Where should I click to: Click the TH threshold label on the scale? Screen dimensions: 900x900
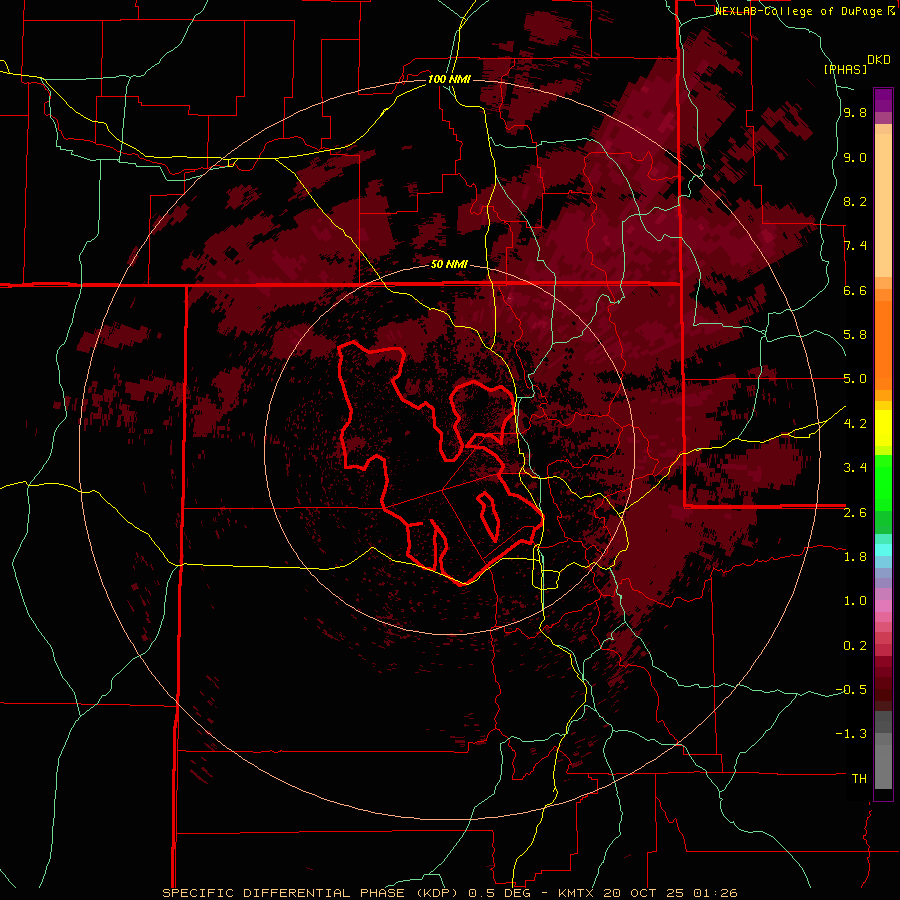[x=859, y=779]
